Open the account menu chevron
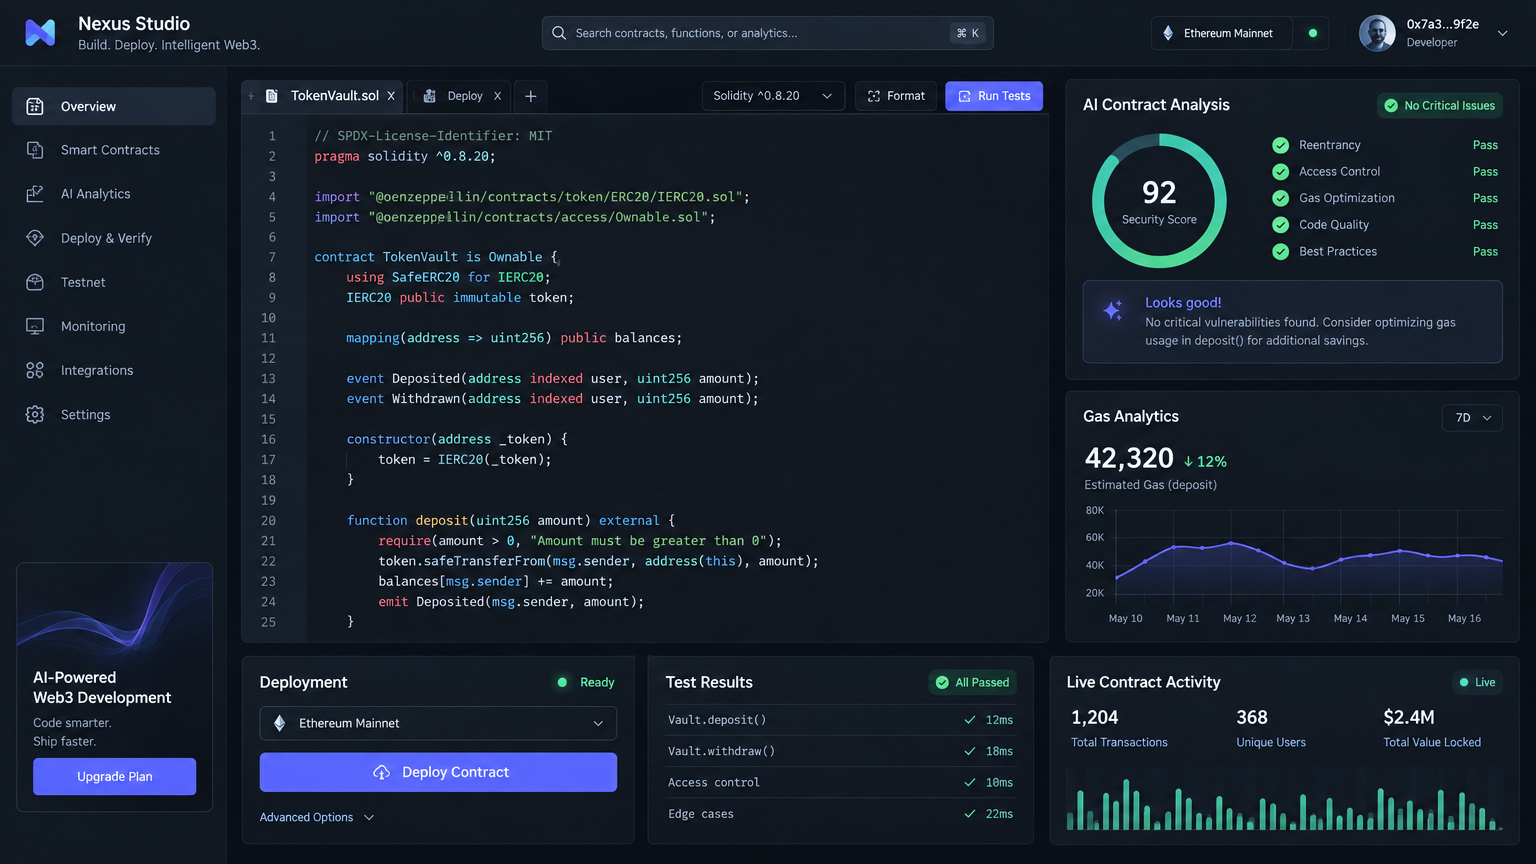The height and width of the screenshot is (864, 1536). 1502,33
